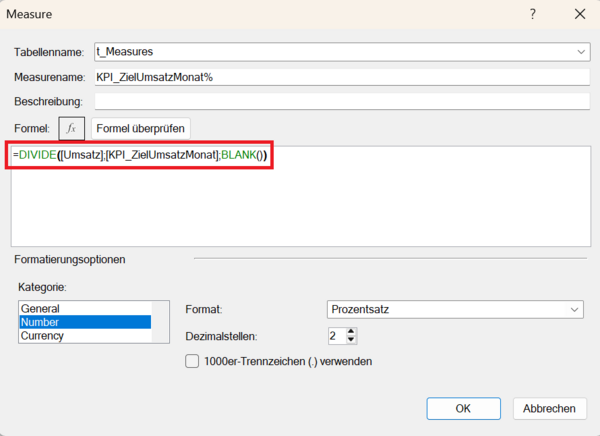
Task: Click [KPI_ZielUmsatzMonat] reference in the formula
Action: 167,157
